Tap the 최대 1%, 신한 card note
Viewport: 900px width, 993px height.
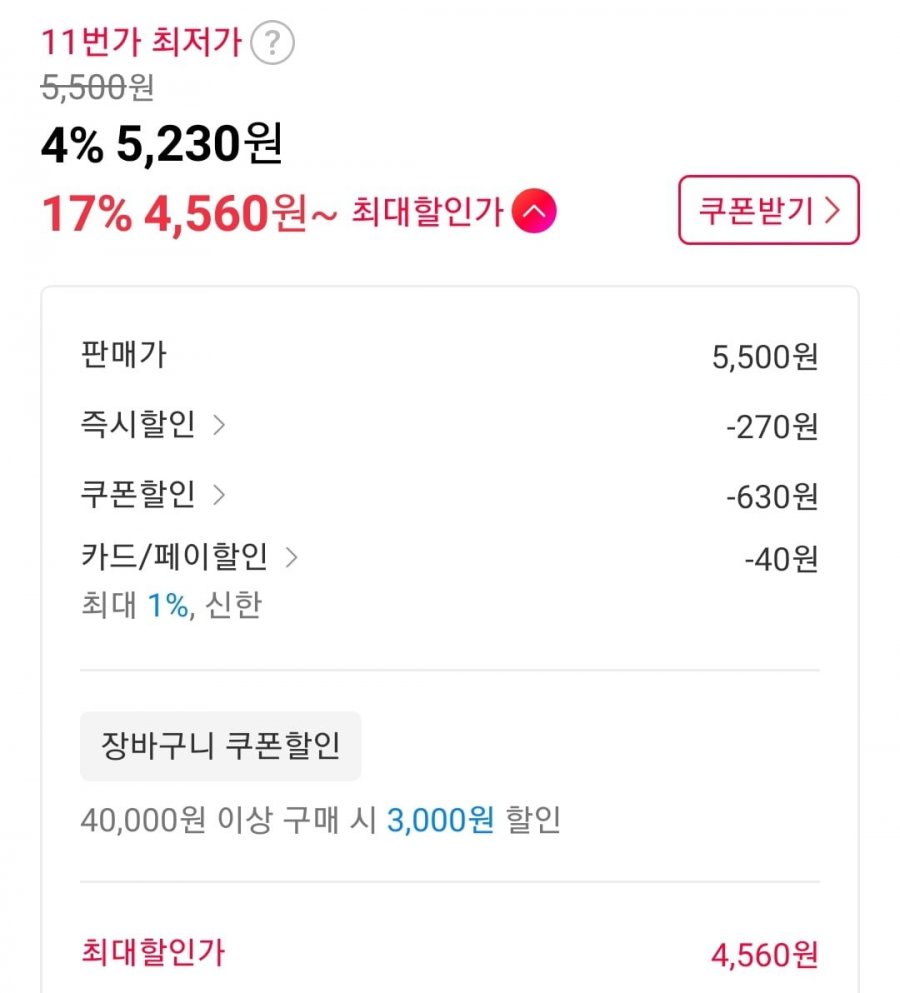point(171,605)
